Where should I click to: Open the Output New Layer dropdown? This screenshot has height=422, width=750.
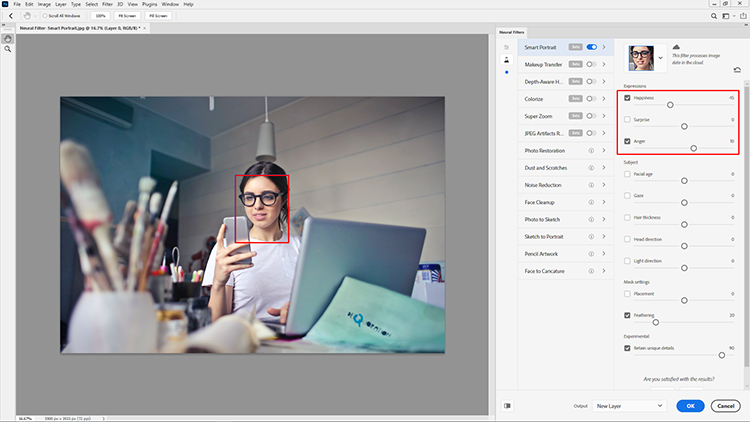629,406
